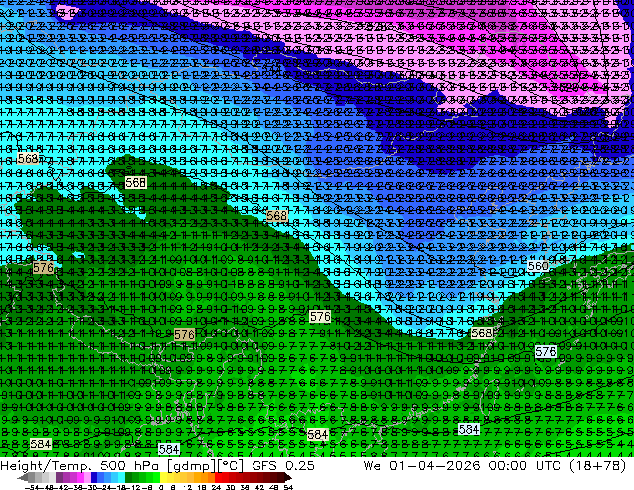Viewport: 634px width, 490px height.
Task: Click the 'GFS 0.25' model label
Action: 283,466
